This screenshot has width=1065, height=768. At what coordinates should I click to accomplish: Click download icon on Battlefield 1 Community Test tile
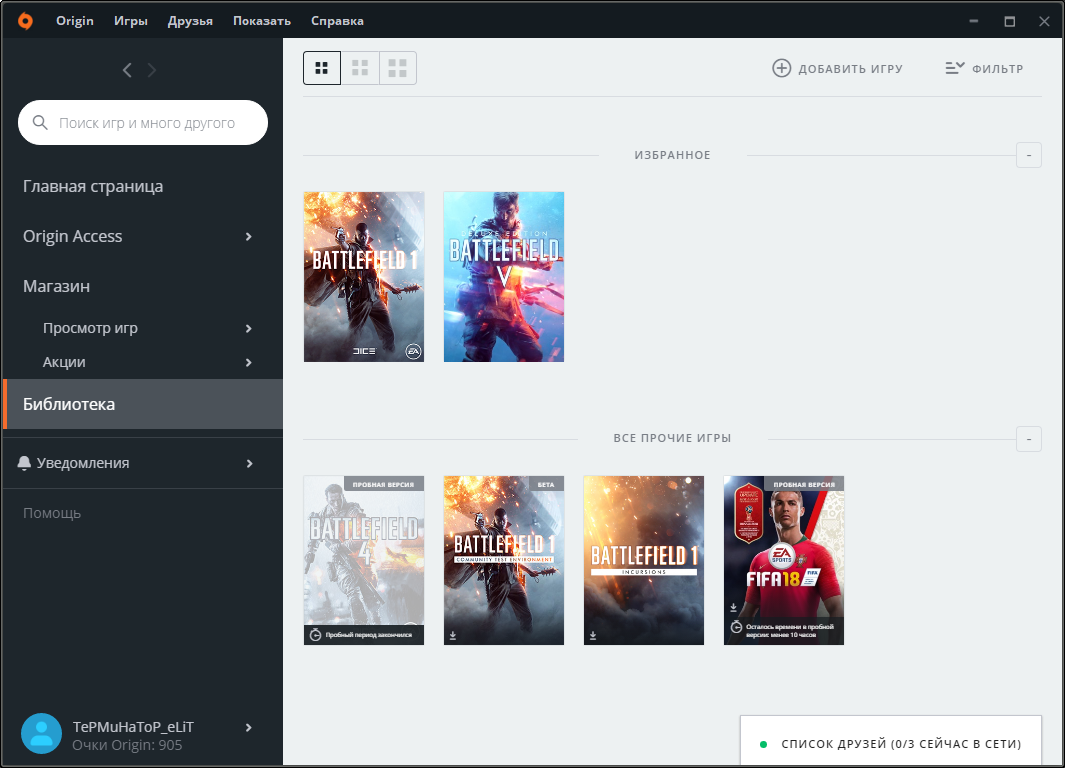click(x=453, y=636)
